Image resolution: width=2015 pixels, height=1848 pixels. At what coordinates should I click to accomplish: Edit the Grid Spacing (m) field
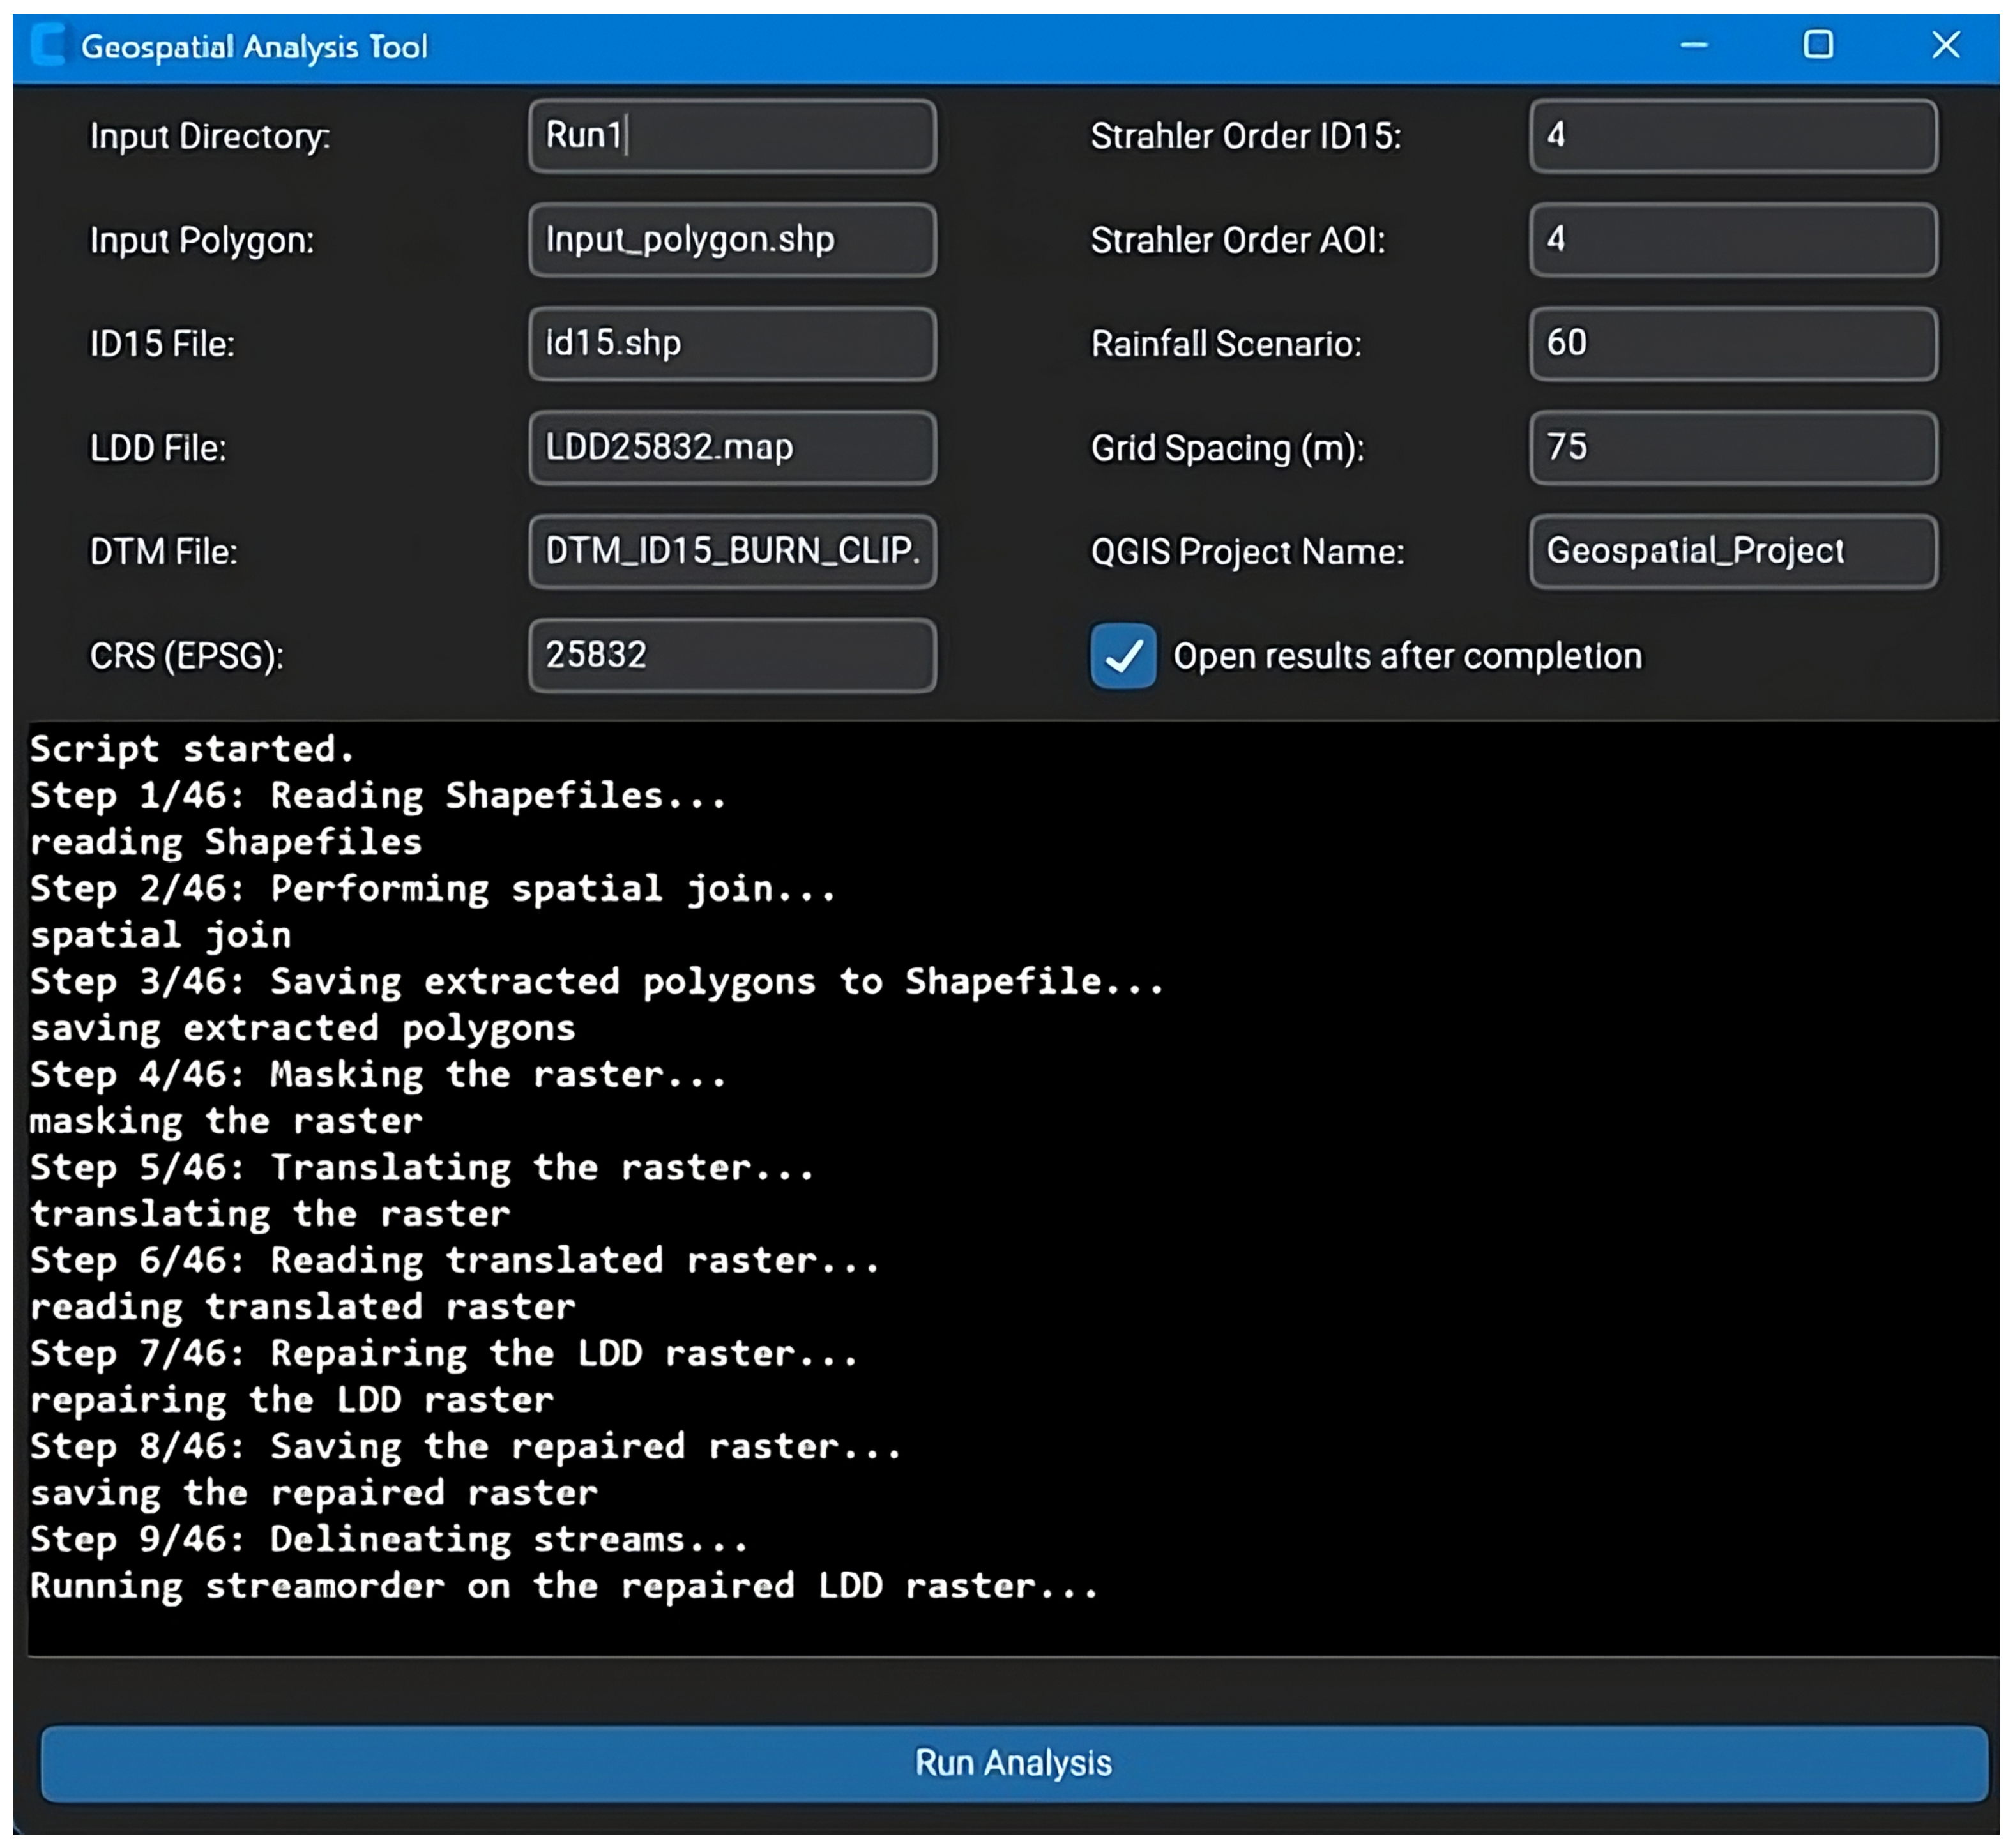(1733, 448)
